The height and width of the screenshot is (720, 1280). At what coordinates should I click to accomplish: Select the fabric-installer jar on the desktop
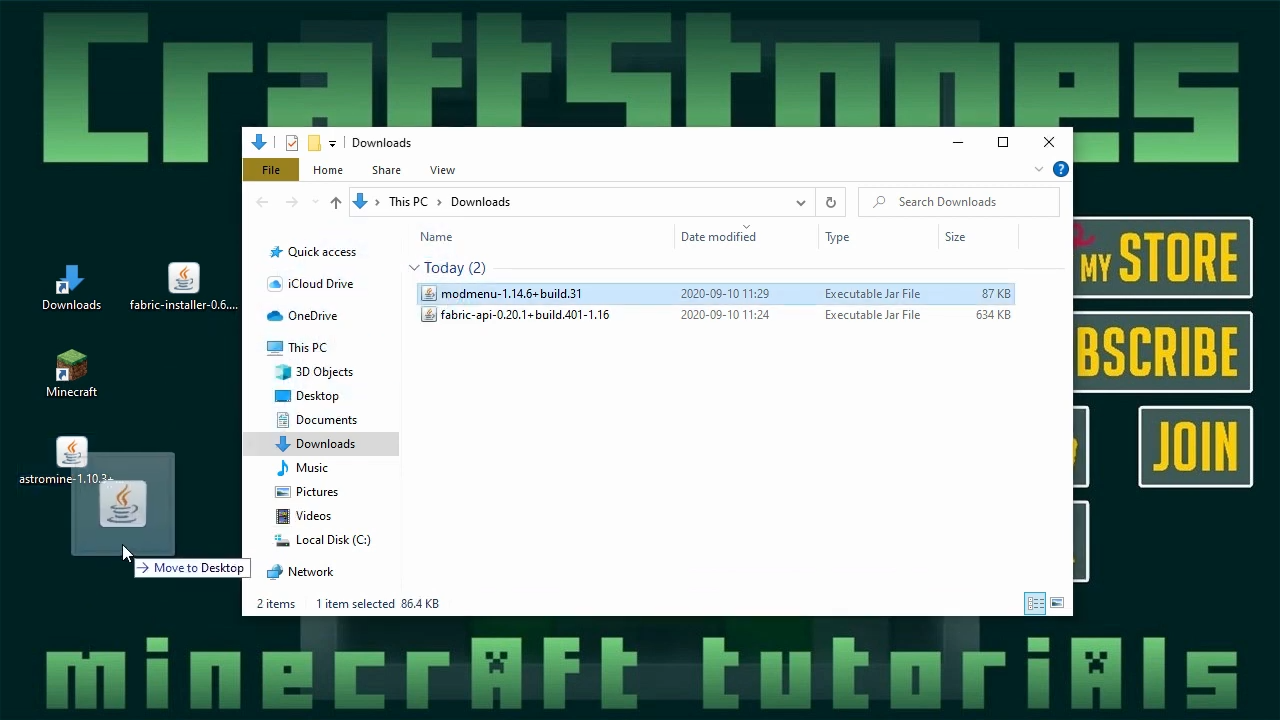point(184,288)
